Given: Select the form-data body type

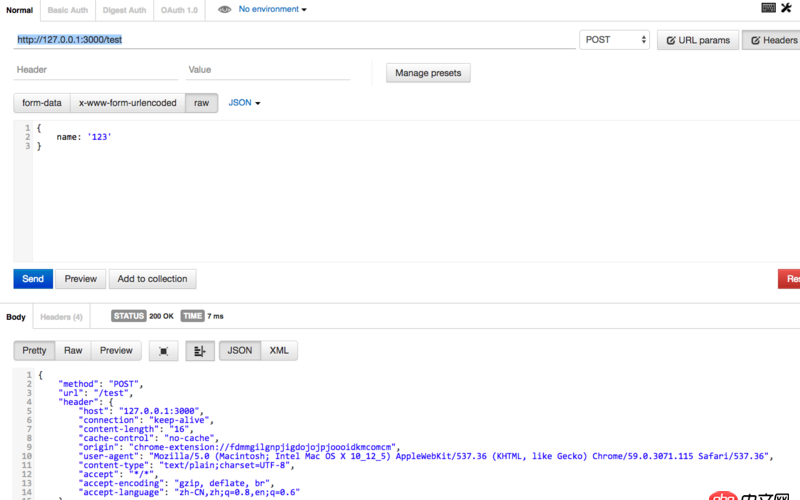Looking at the screenshot, I should click(x=42, y=103).
